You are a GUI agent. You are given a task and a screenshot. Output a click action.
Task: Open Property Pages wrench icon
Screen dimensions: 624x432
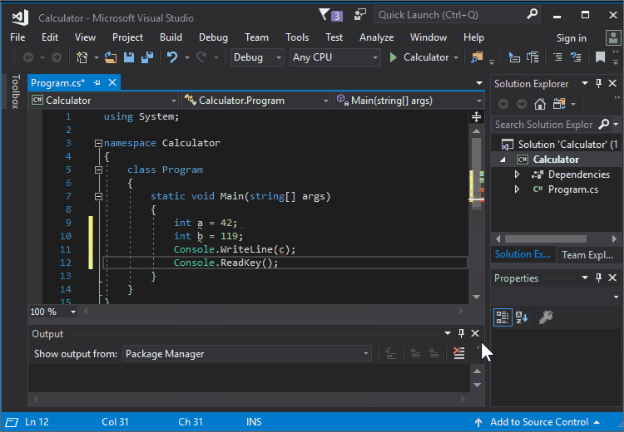pos(546,317)
